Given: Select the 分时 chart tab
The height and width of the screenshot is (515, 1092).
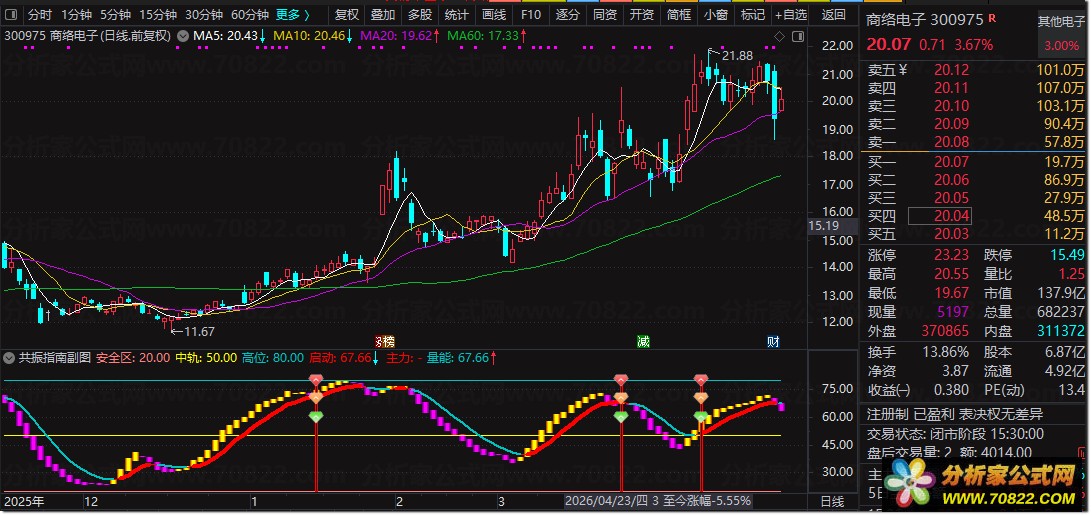Looking at the screenshot, I should pos(40,15).
